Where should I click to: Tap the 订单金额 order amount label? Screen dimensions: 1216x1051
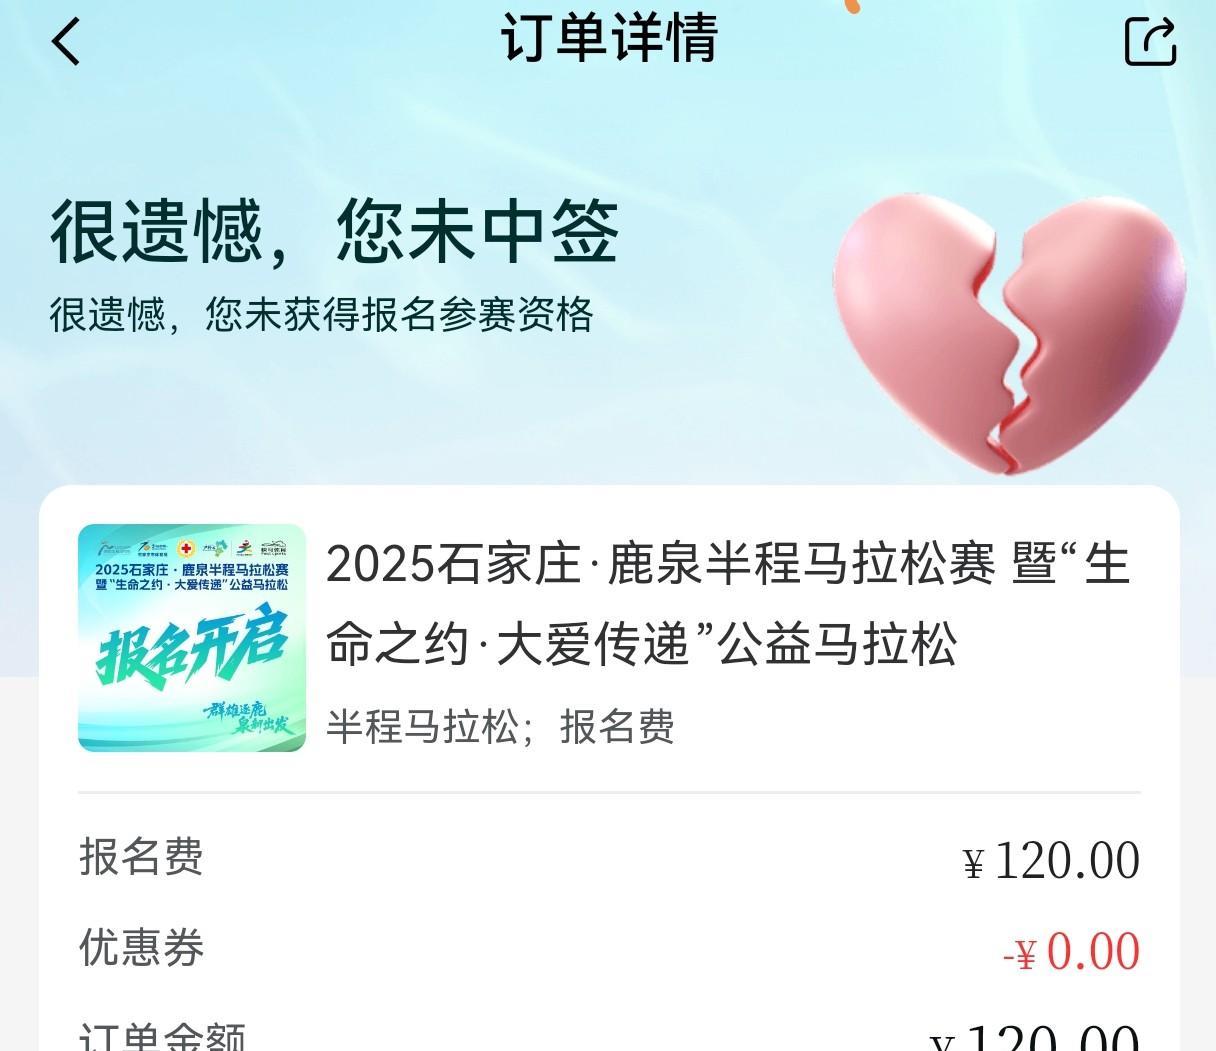[x=162, y=1037]
